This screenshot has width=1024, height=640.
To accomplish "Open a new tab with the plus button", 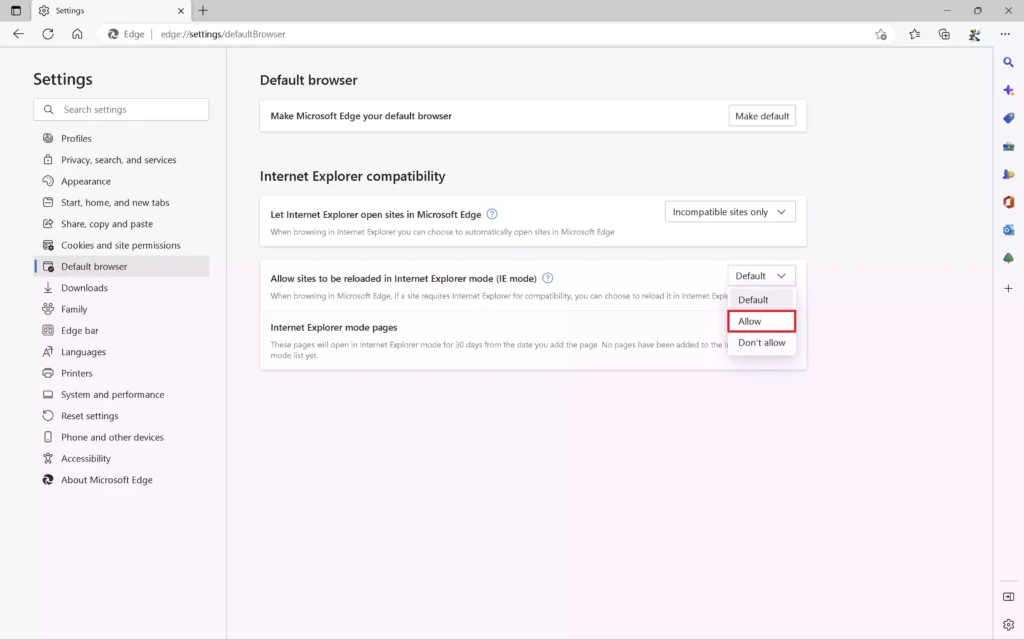I will (203, 10).
